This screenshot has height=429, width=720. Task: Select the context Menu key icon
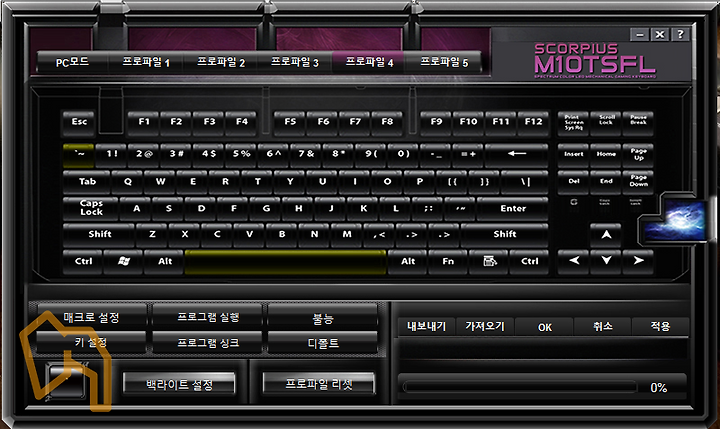(x=489, y=261)
